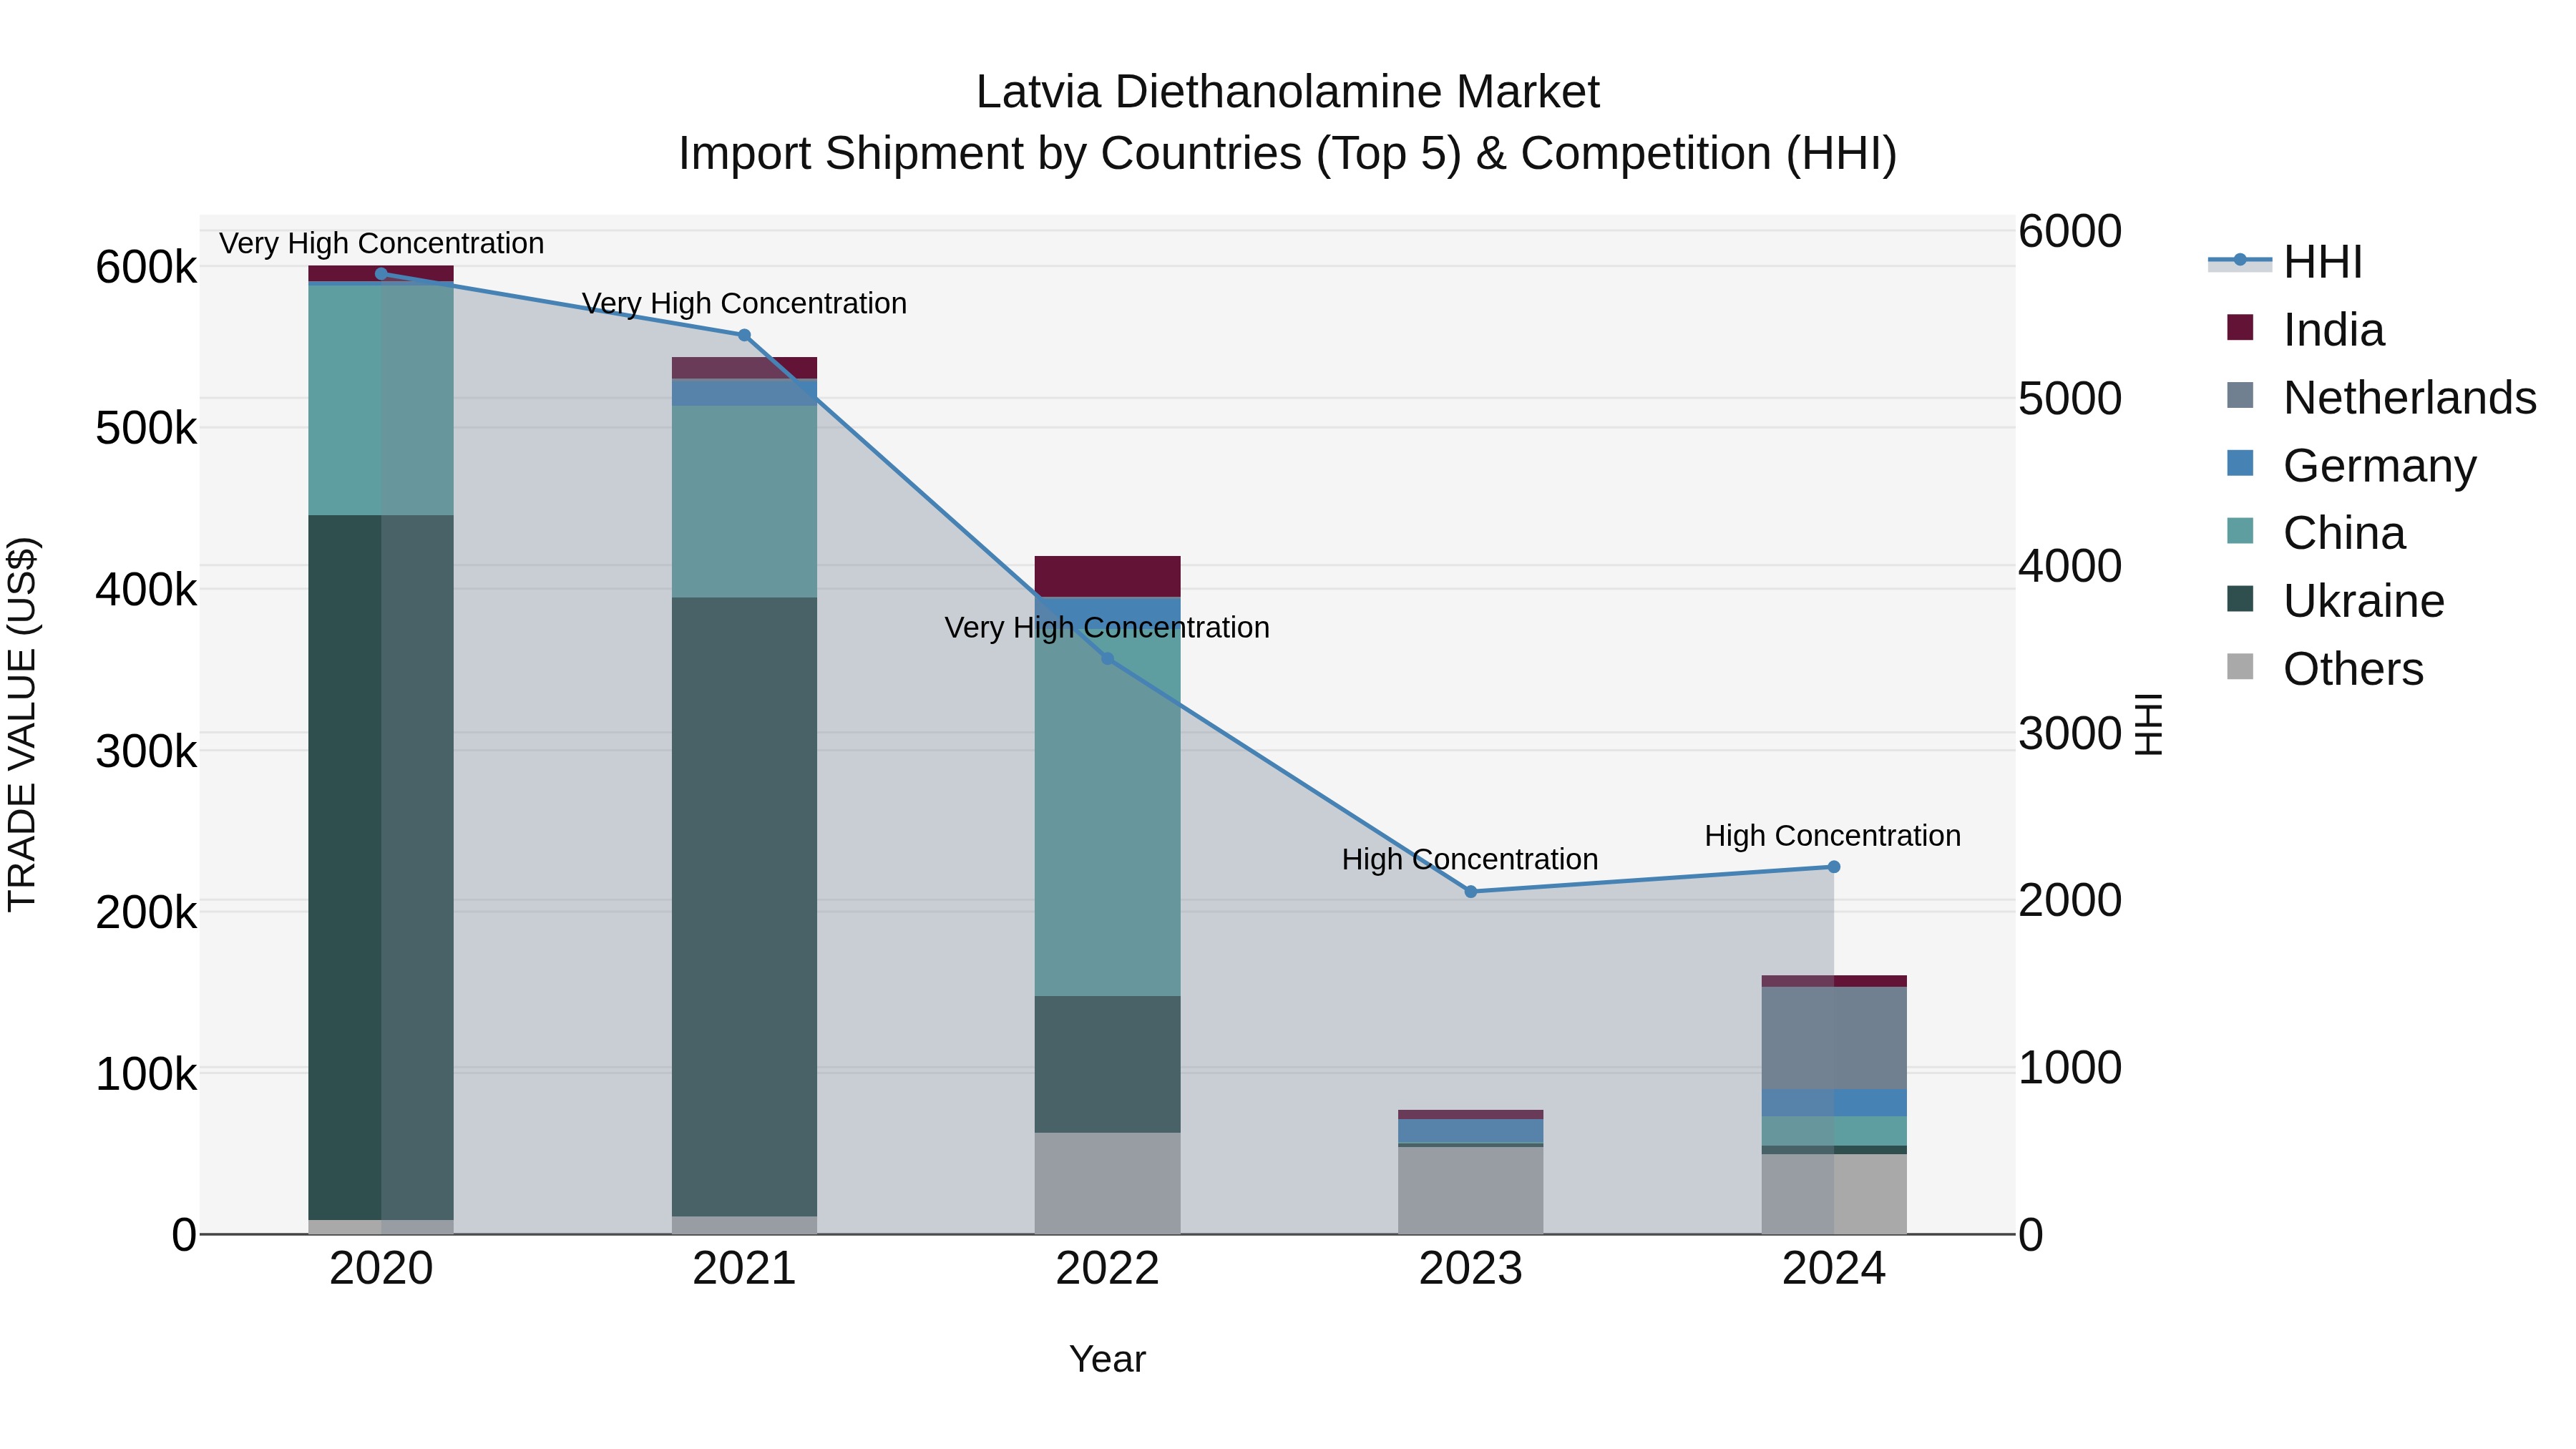Click the Others segment of the 2023 bar
This screenshot has height=1449, width=2576.
[x=1470, y=1190]
